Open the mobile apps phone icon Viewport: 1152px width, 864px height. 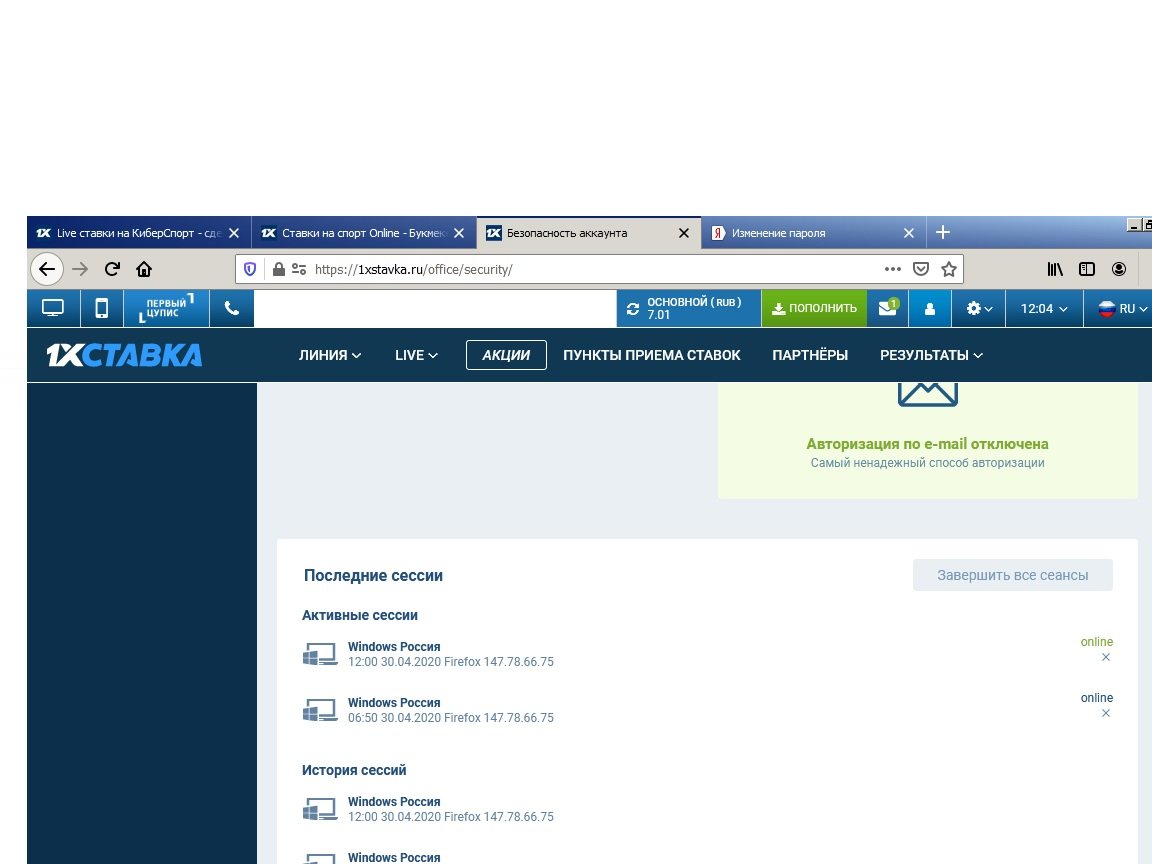tap(101, 309)
